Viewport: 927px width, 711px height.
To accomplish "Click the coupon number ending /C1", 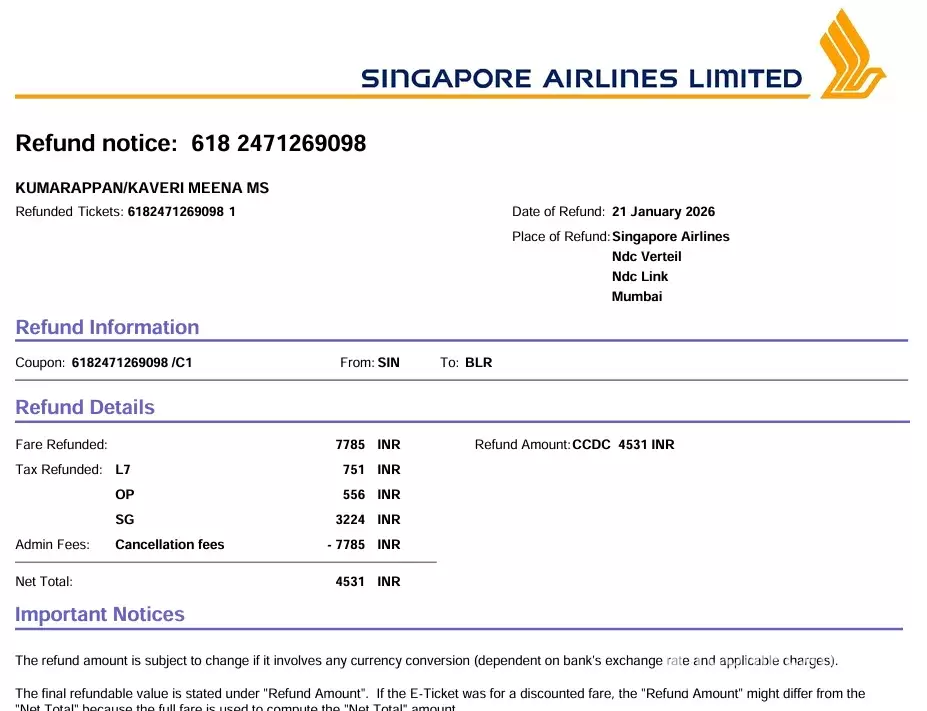I will (132, 363).
